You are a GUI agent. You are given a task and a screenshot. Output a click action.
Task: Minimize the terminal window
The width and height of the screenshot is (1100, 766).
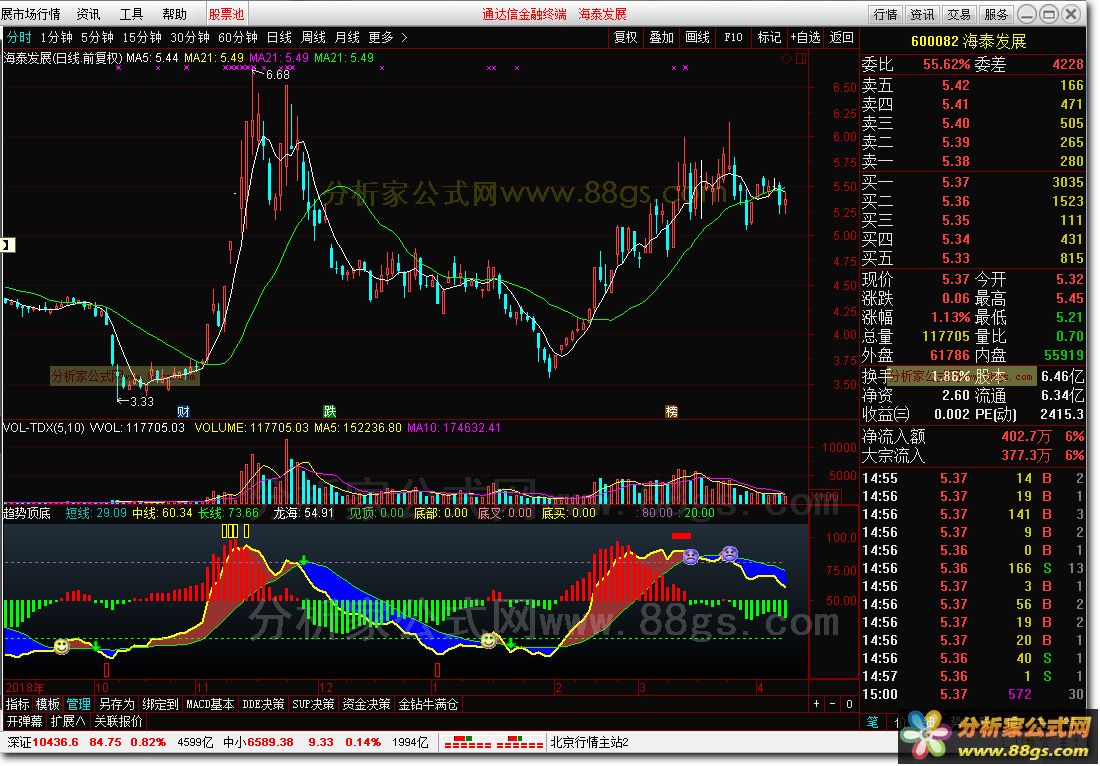tap(1026, 13)
